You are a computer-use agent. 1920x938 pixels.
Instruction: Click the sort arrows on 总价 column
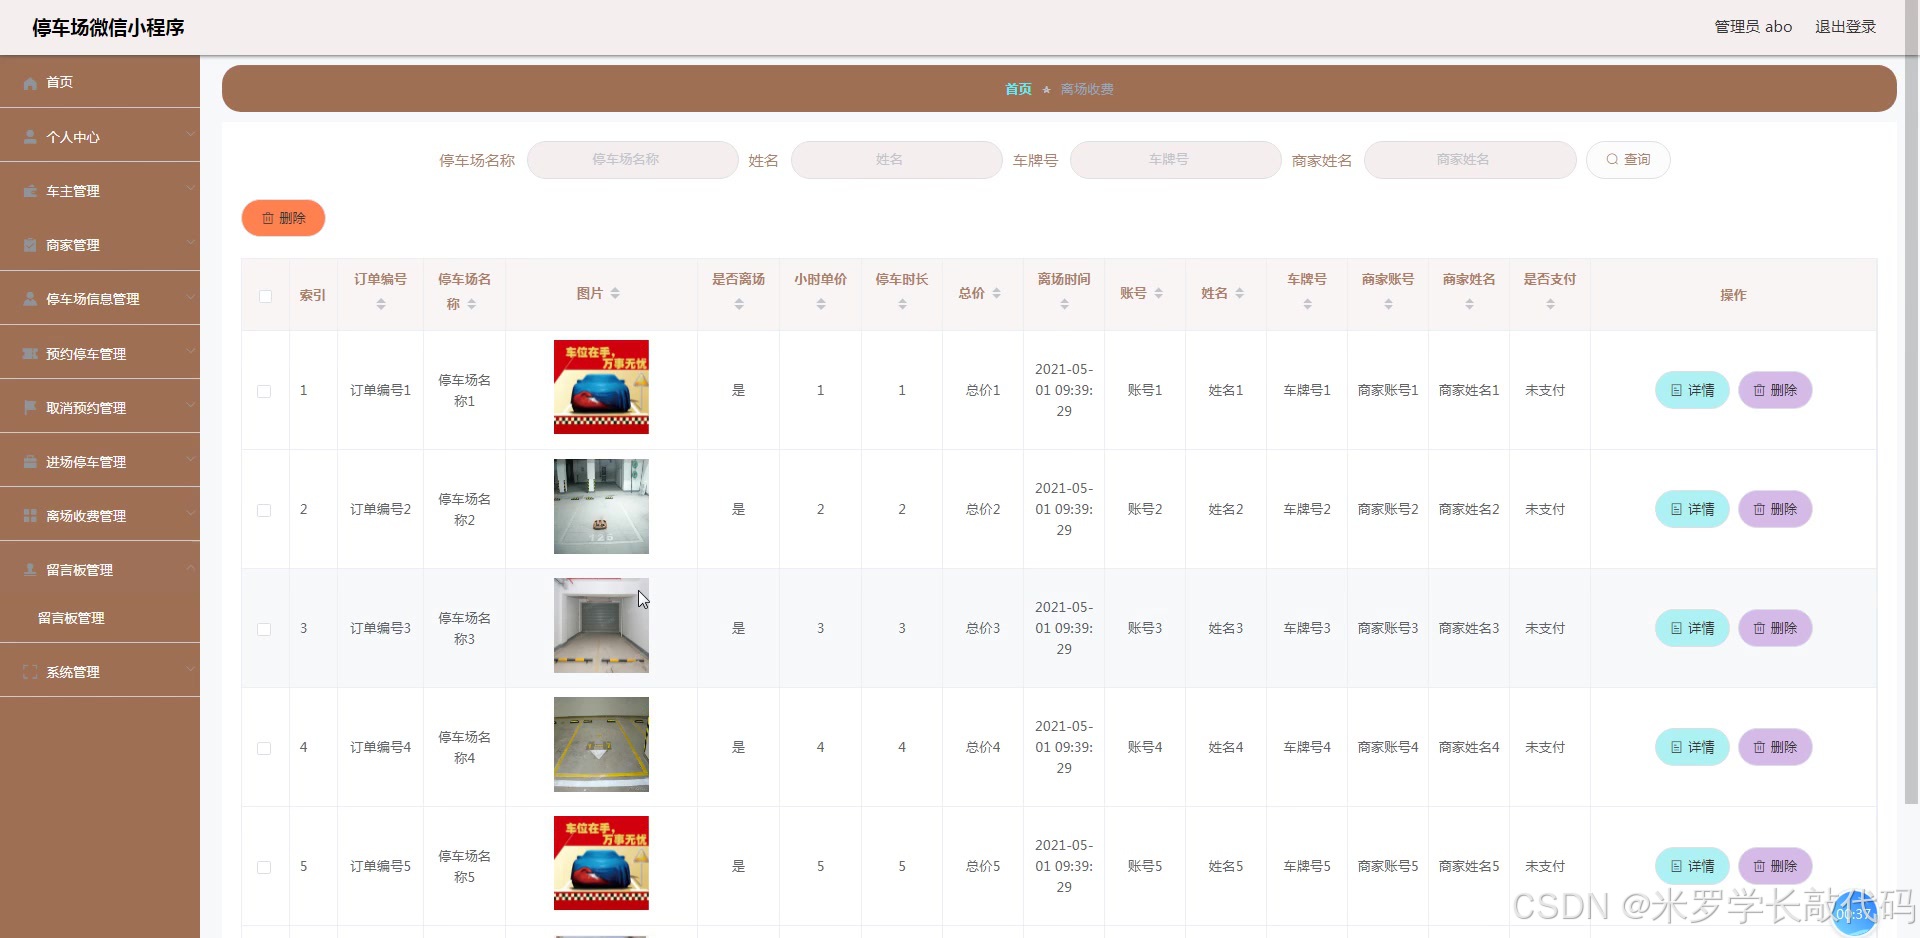996,294
